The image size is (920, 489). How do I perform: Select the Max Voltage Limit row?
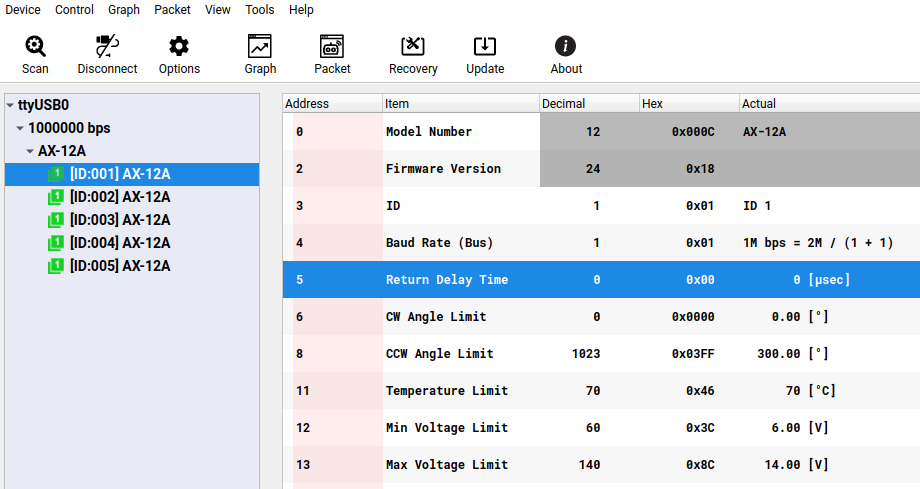(x=601, y=464)
